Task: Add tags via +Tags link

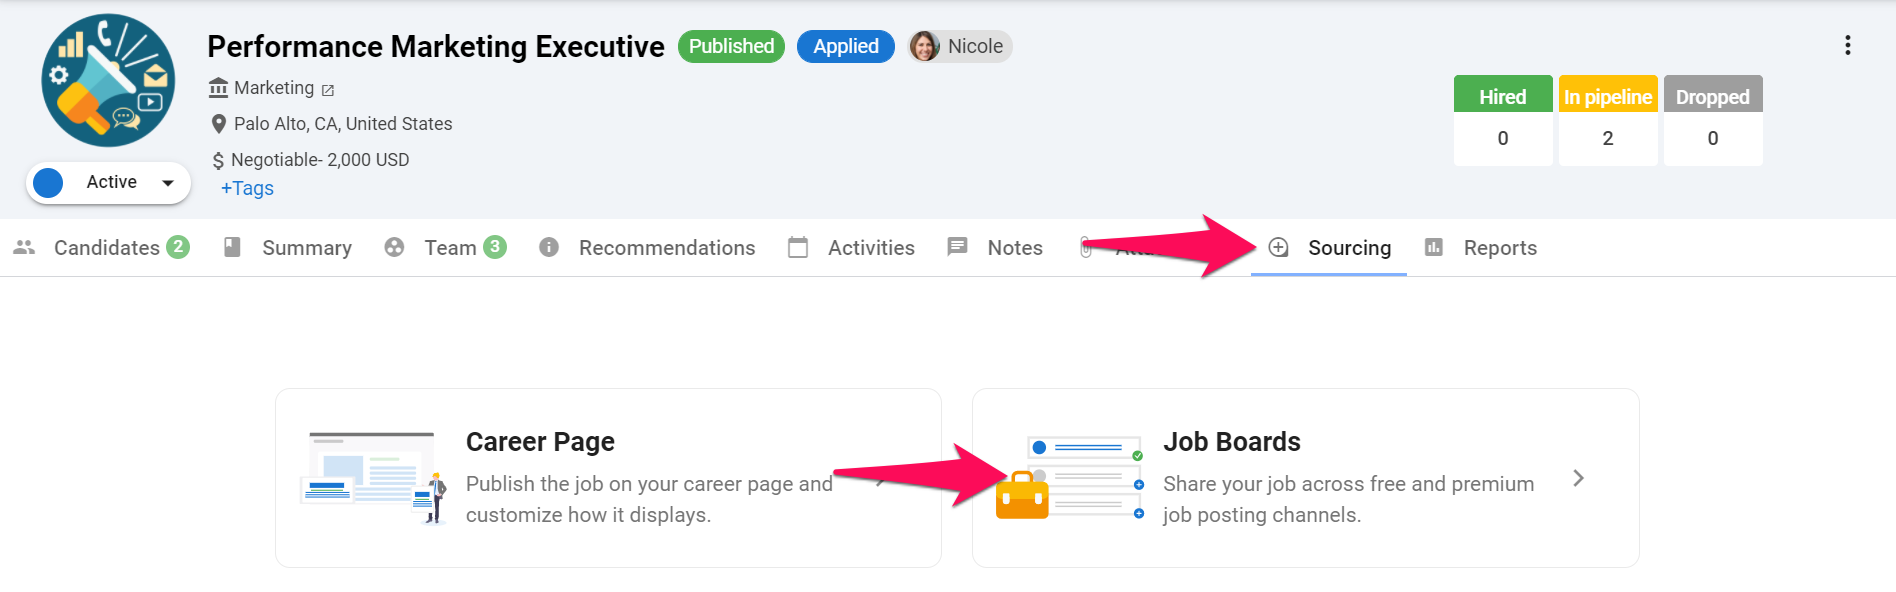Action: (x=247, y=188)
